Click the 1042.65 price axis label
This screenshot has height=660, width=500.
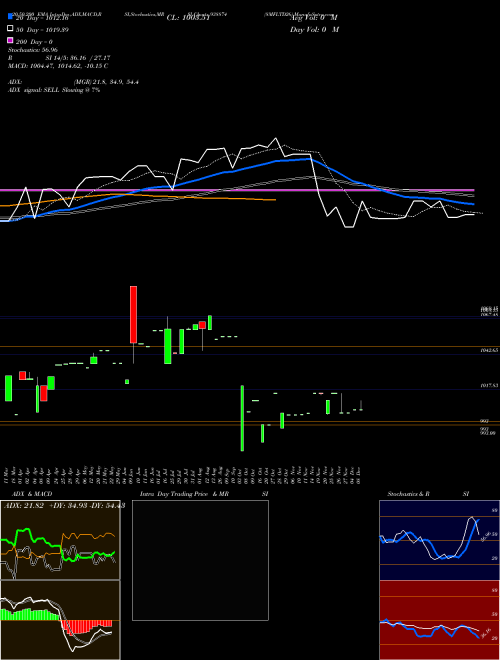click(x=489, y=350)
